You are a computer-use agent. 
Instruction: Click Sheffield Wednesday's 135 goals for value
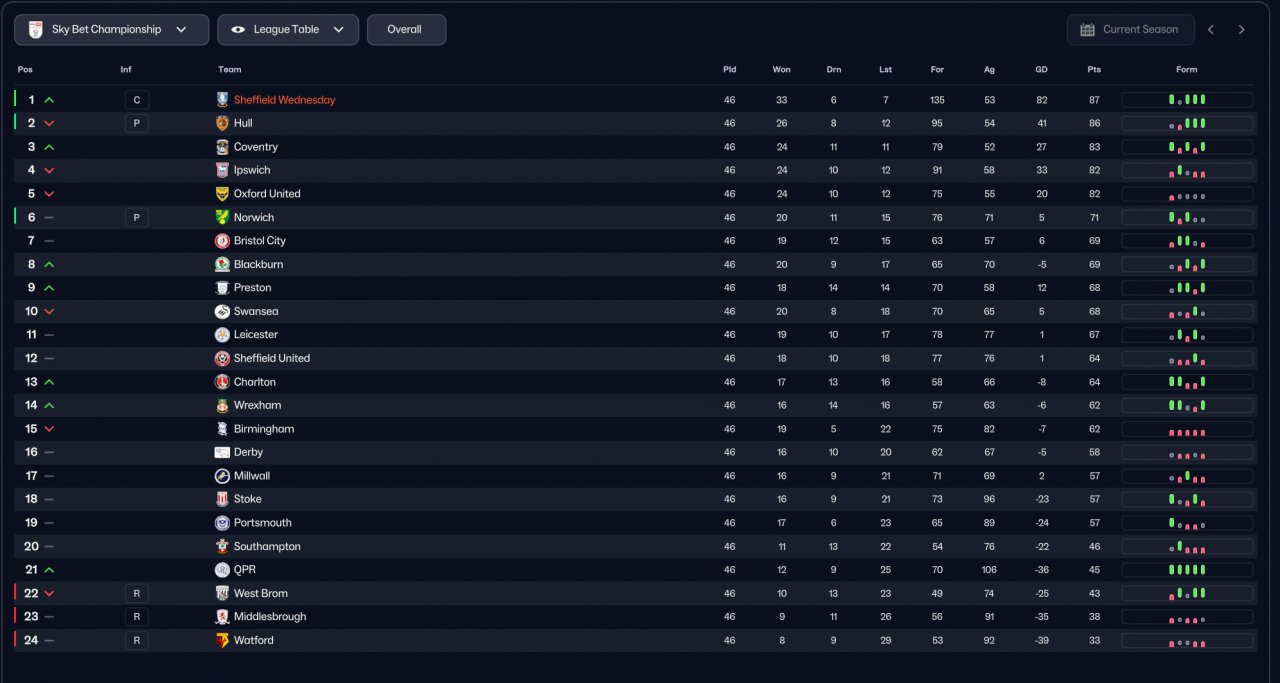pyautogui.click(x=937, y=100)
